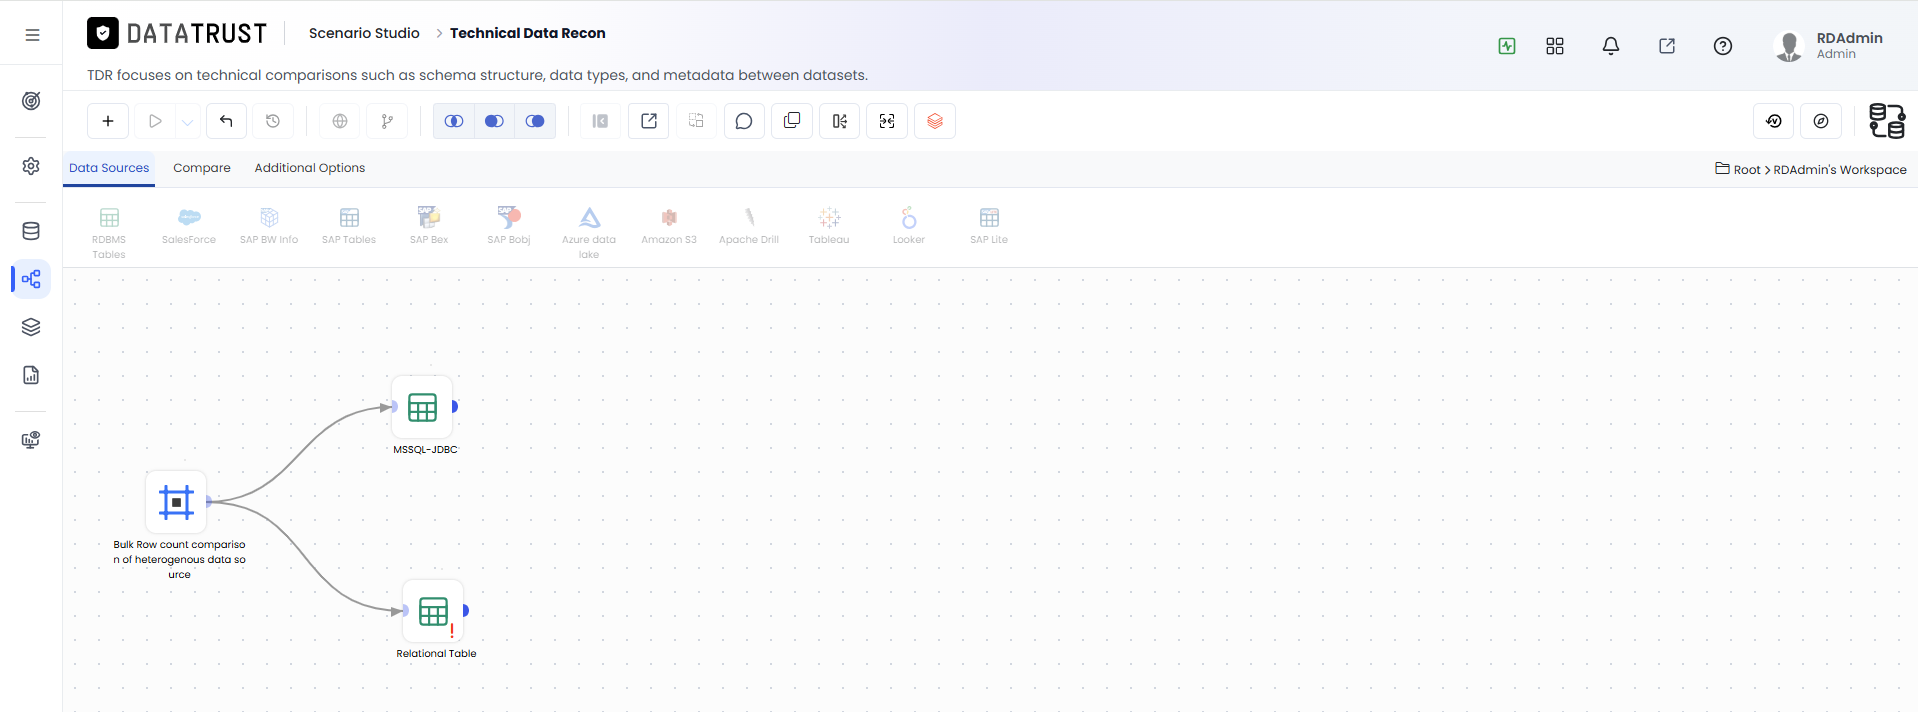Screen dimensions: 1918x712
Task: Click the Relational Table node output port
Action: tap(466, 610)
